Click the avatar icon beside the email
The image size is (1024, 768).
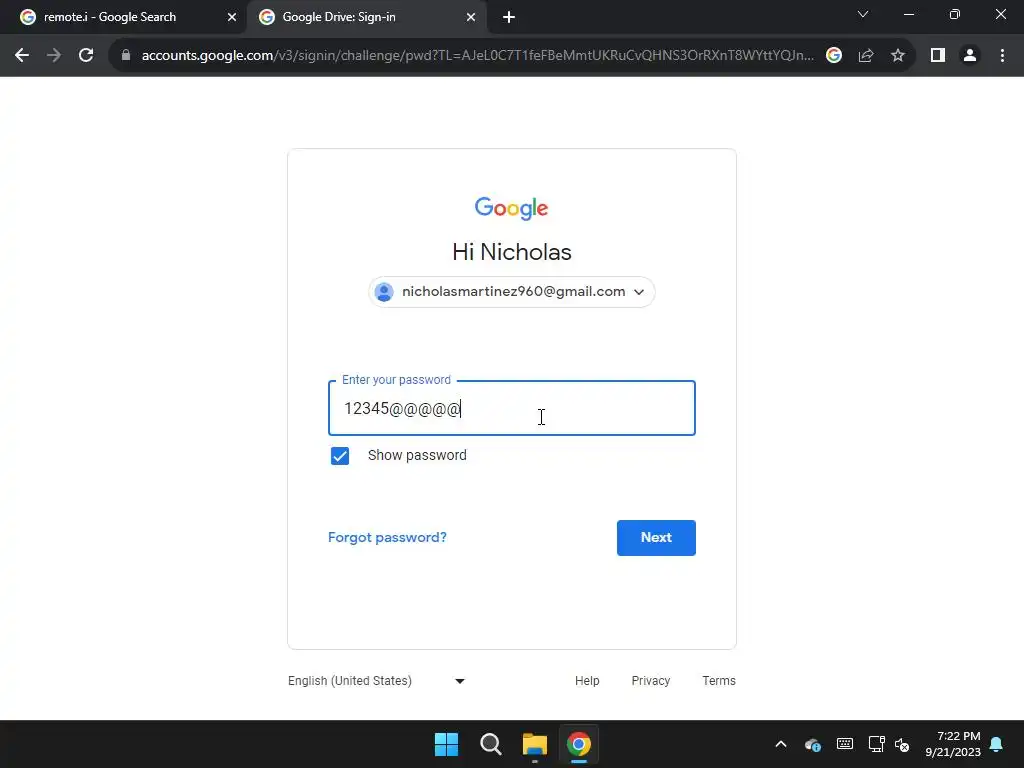click(x=384, y=292)
